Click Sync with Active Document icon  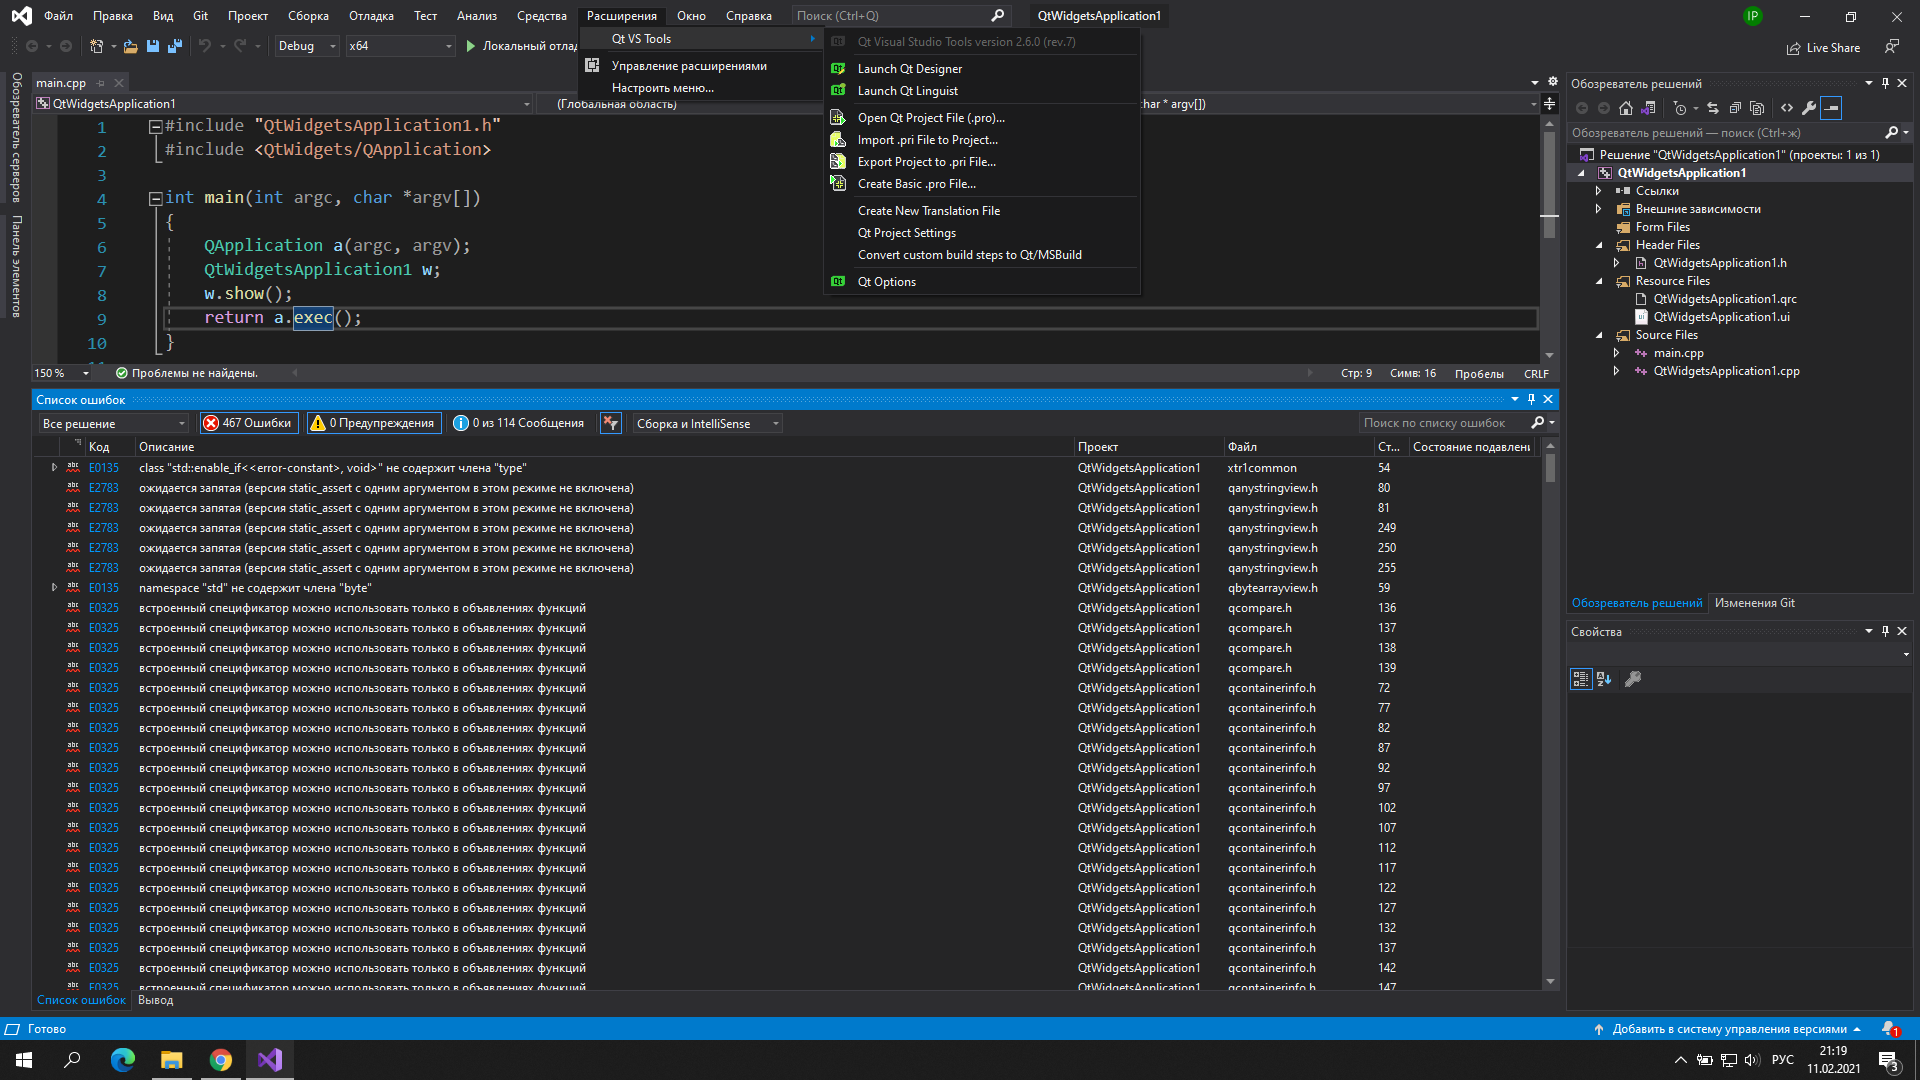(1713, 108)
